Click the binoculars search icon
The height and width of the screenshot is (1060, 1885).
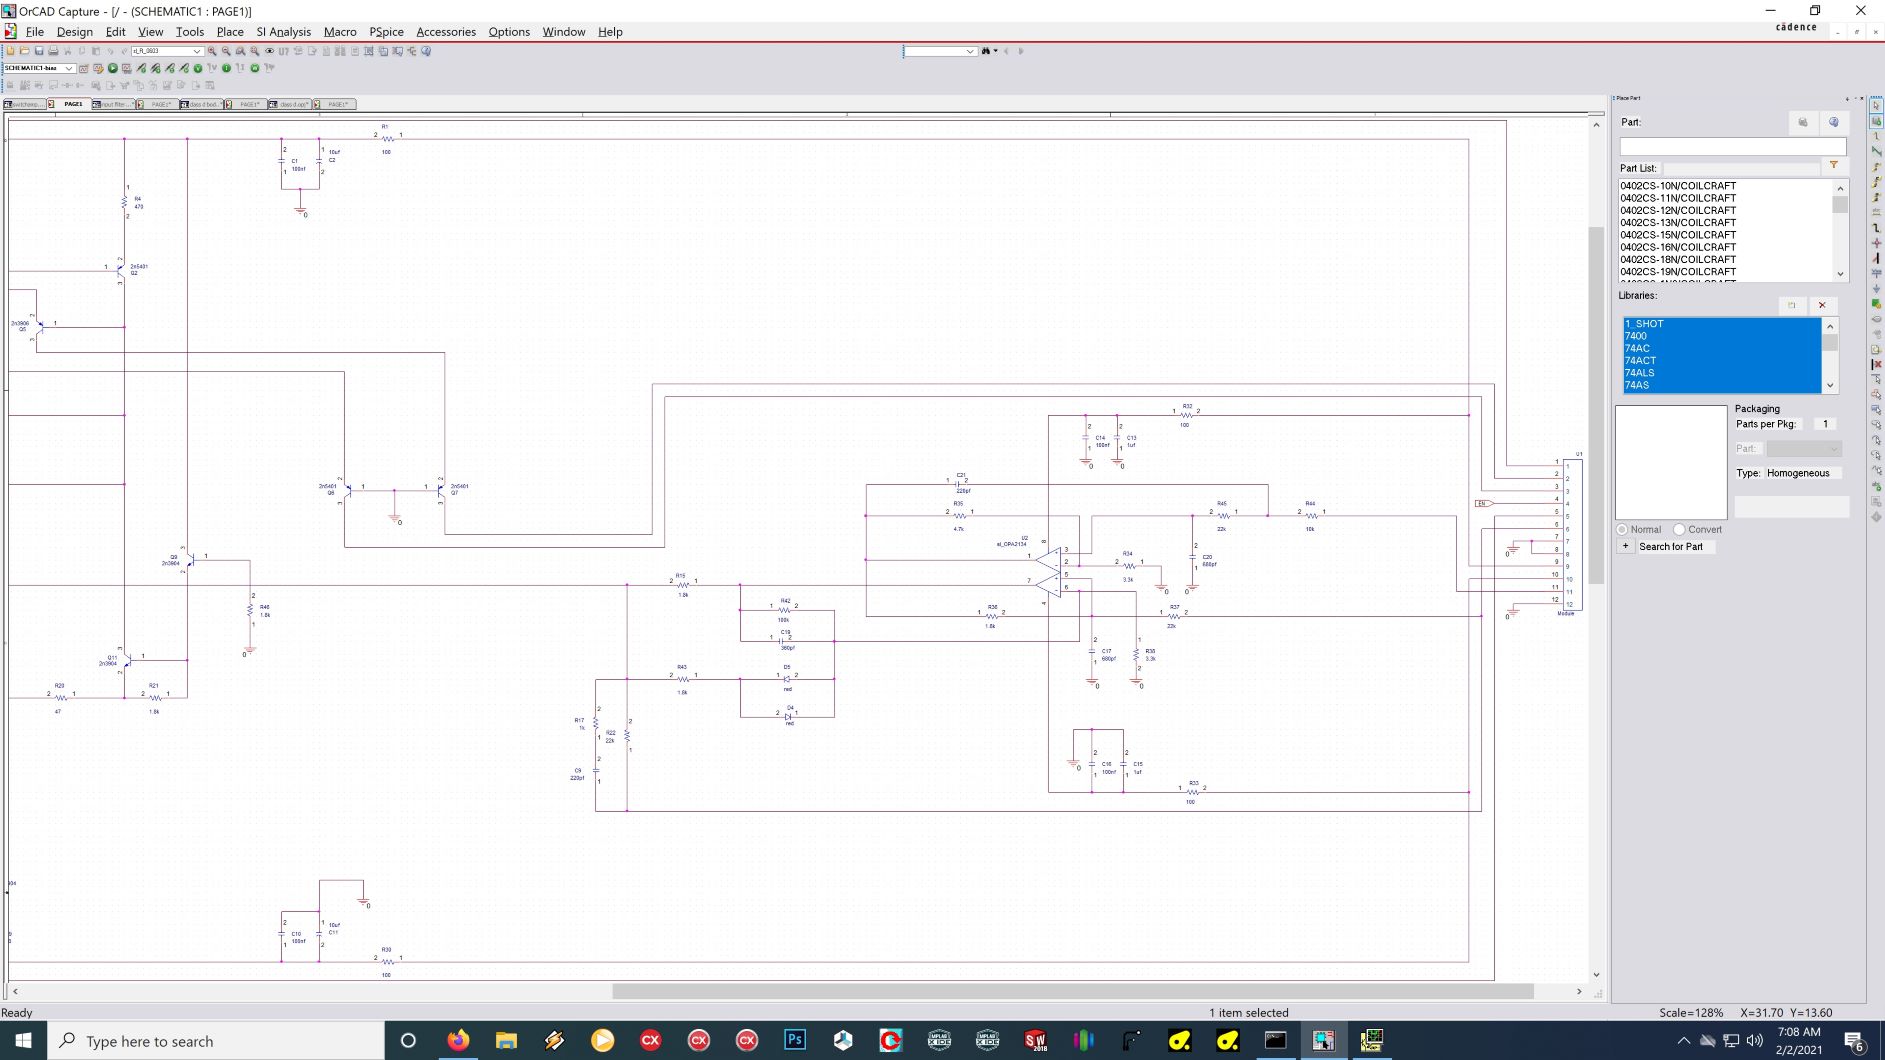[x=986, y=51]
